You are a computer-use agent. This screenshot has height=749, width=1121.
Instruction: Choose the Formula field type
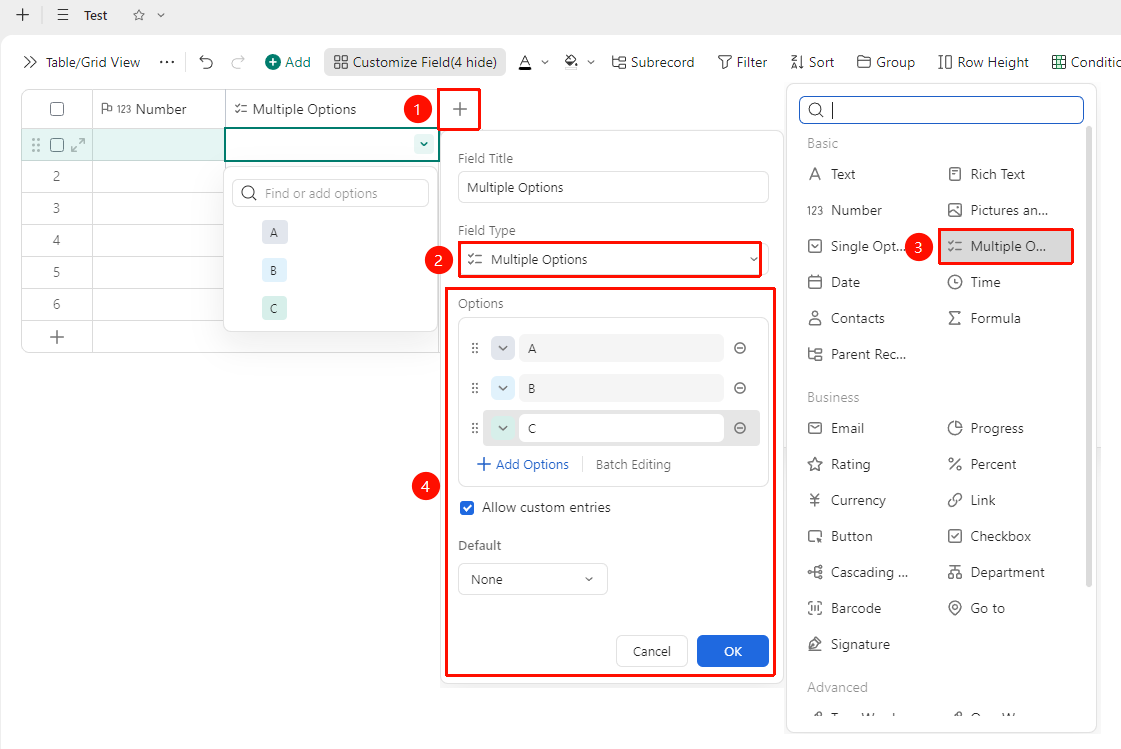(x=984, y=318)
